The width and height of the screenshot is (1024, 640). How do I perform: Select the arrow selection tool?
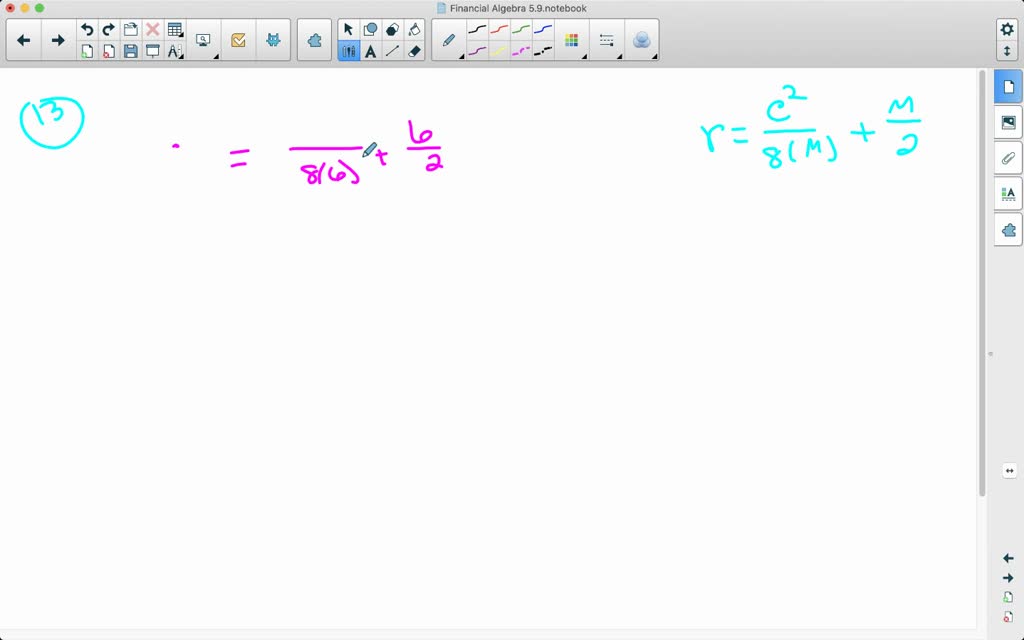(x=348, y=28)
